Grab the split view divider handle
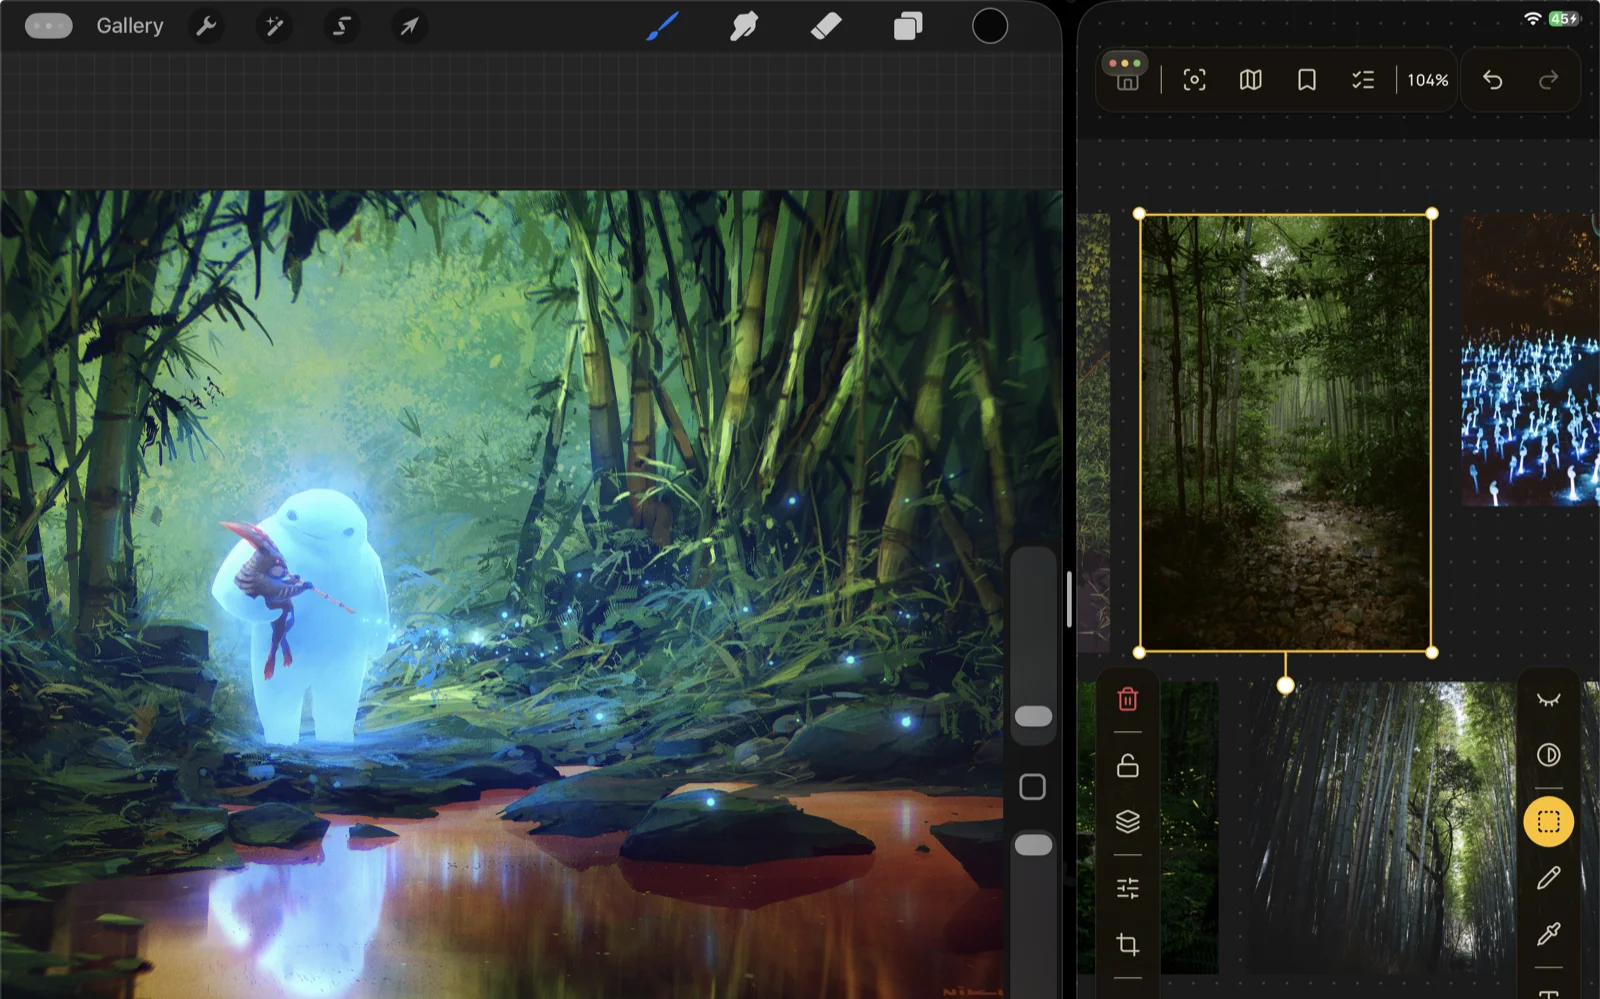Viewport: 1600px width, 999px height. [1069, 599]
